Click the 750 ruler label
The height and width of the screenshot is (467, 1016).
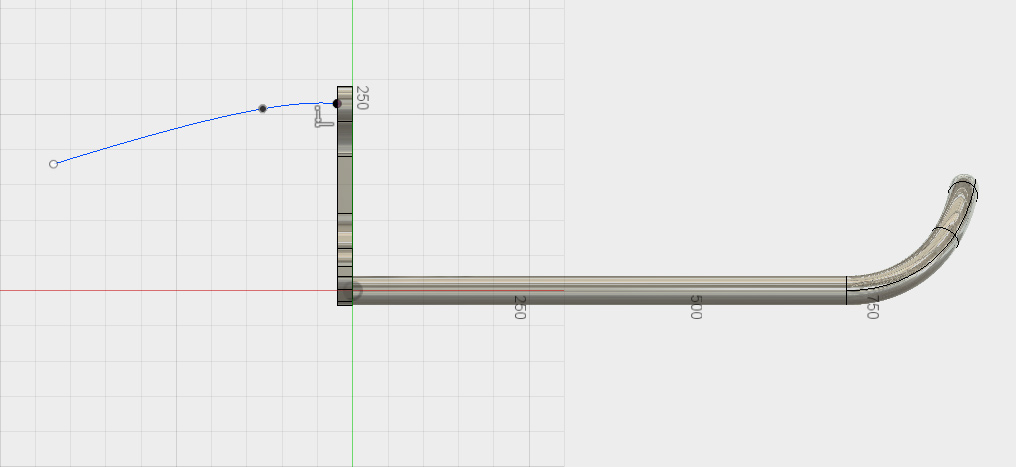(872, 307)
